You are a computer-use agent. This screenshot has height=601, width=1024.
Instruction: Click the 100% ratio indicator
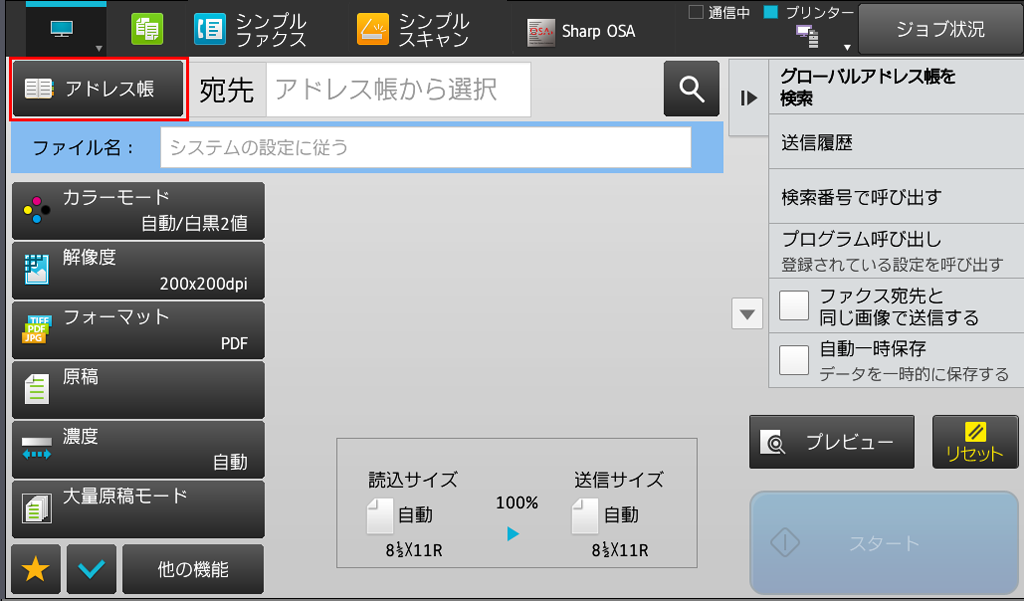coord(517,503)
